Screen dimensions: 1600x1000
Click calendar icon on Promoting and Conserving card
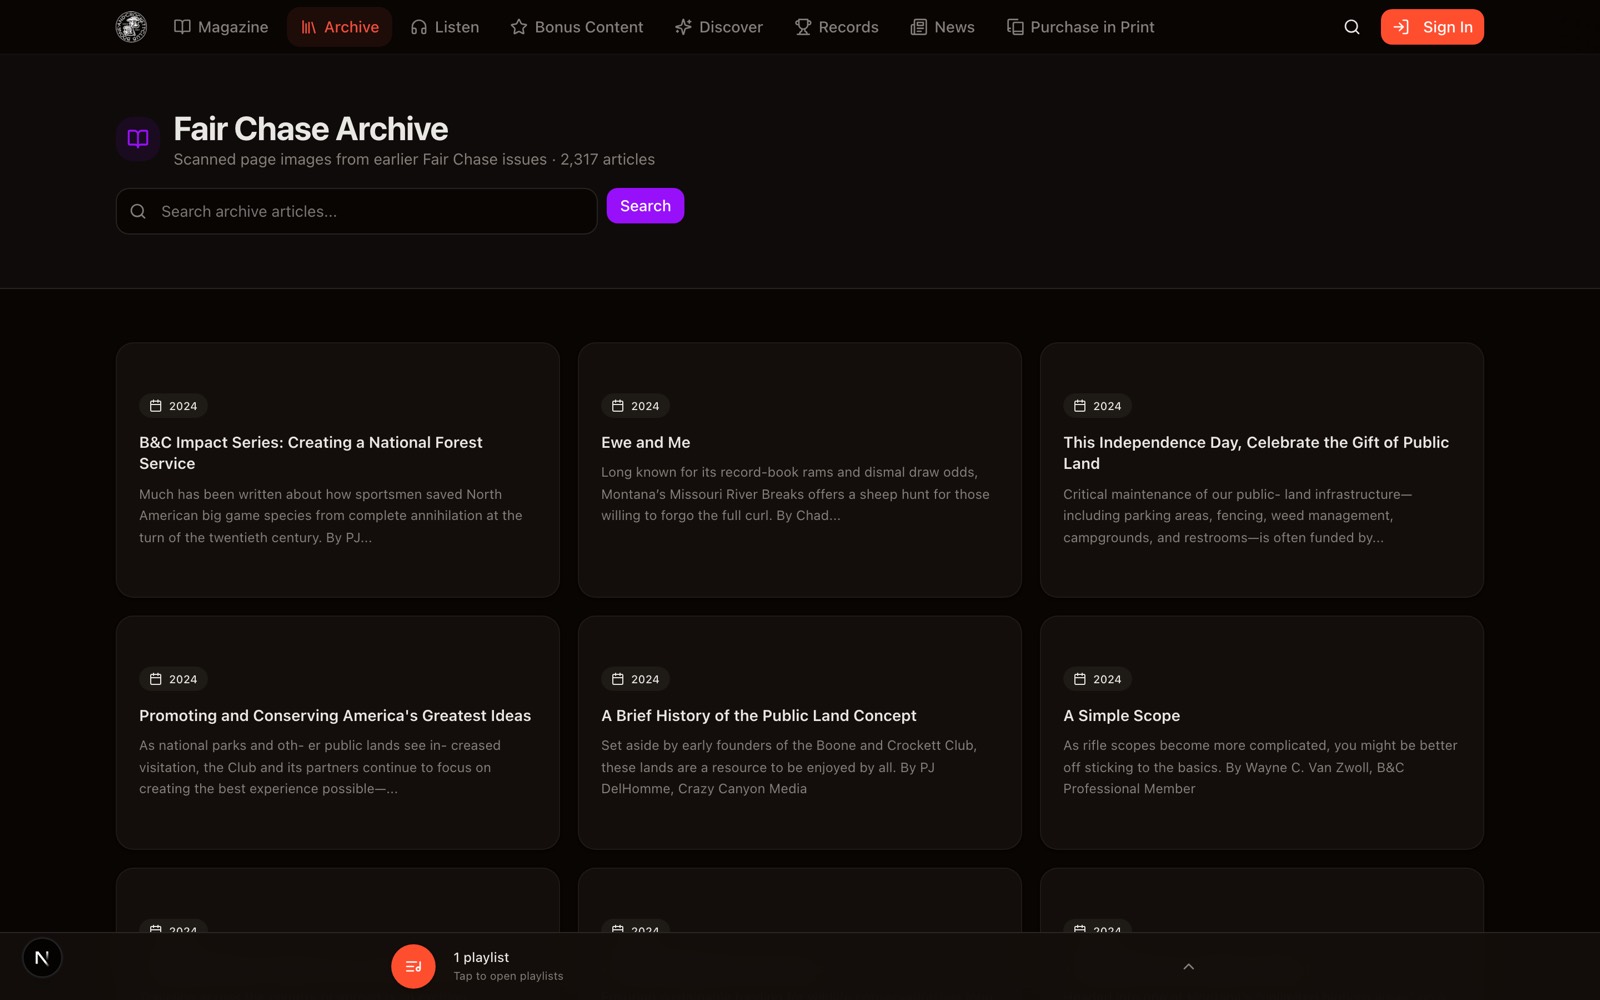point(156,679)
